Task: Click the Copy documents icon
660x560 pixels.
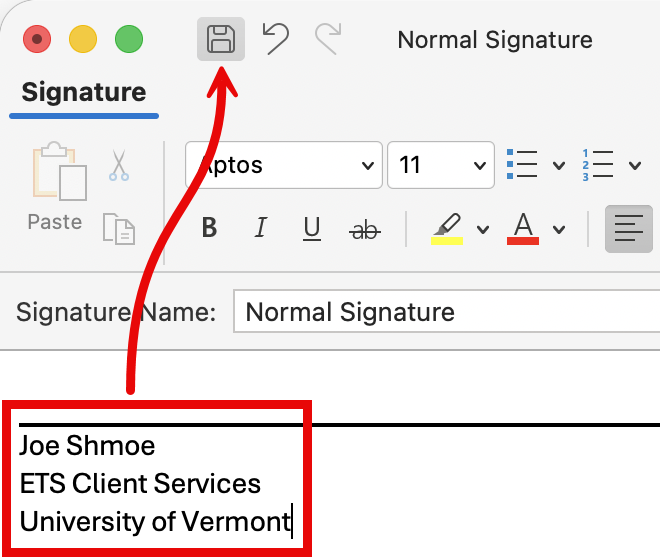Action: pyautogui.click(x=119, y=228)
